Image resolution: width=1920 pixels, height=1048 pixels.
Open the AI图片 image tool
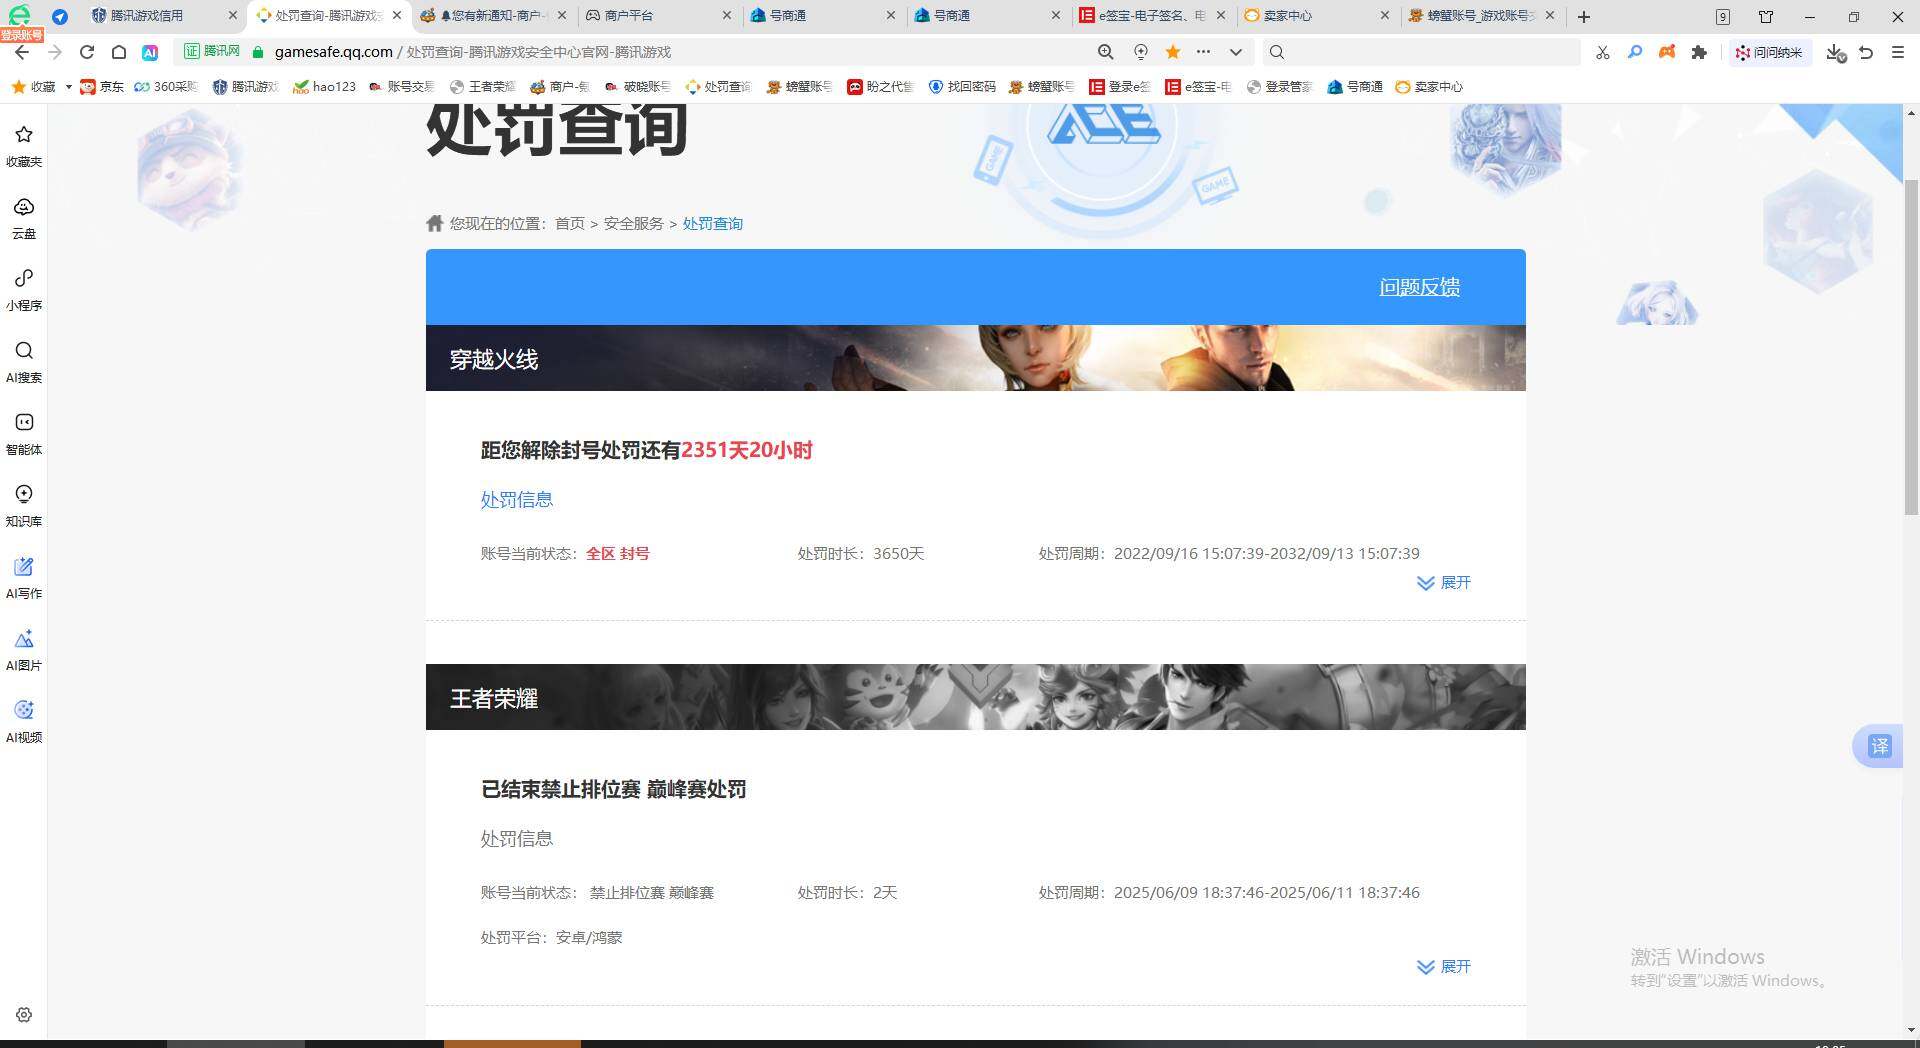point(23,648)
